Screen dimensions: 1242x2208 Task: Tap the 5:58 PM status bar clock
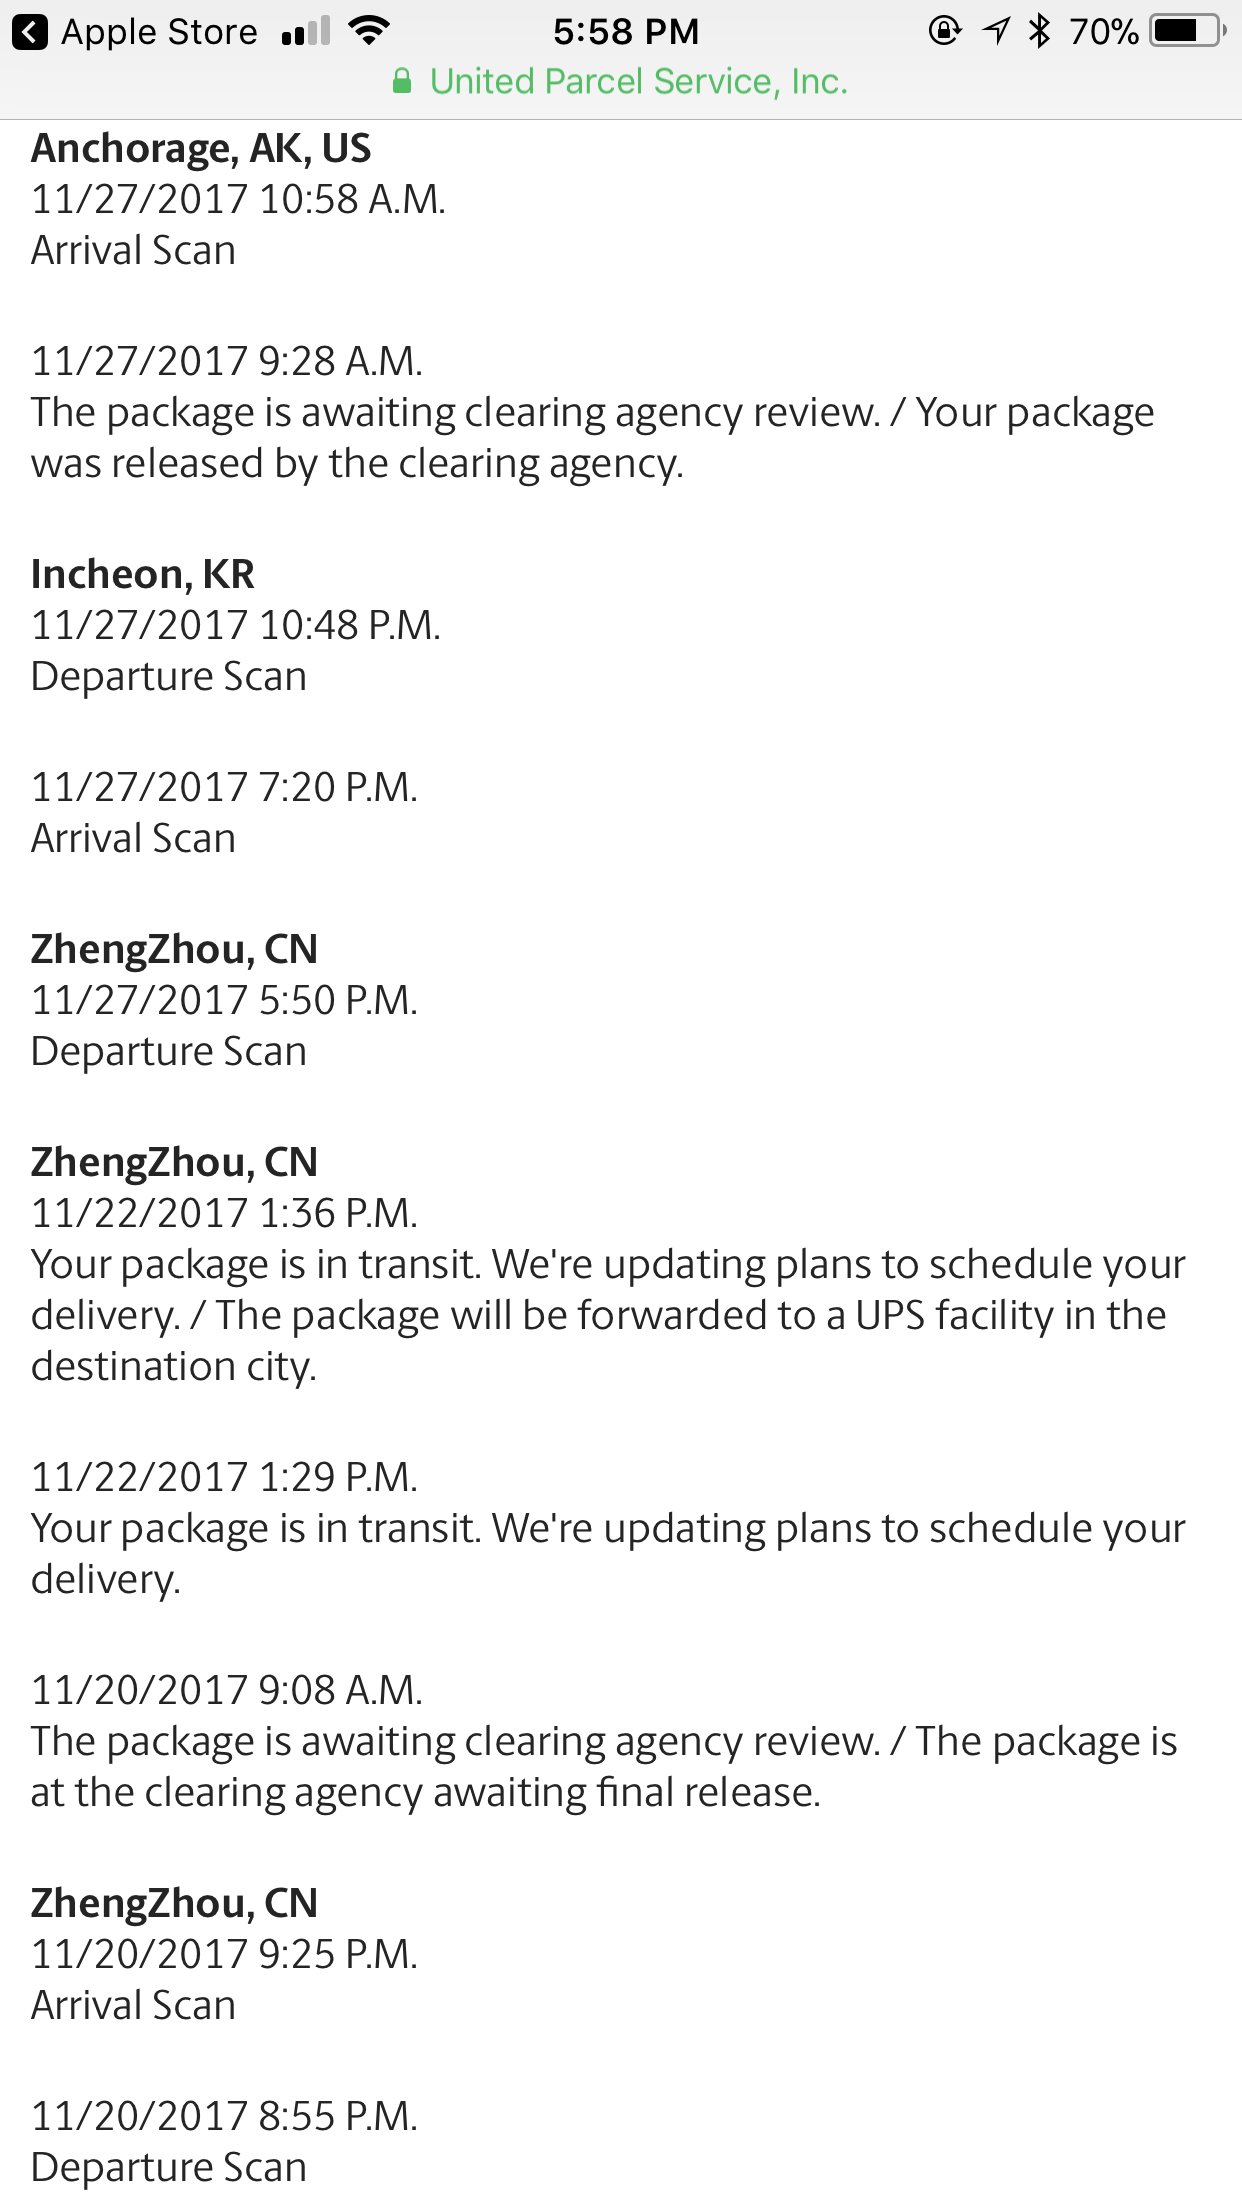click(626, 32)
